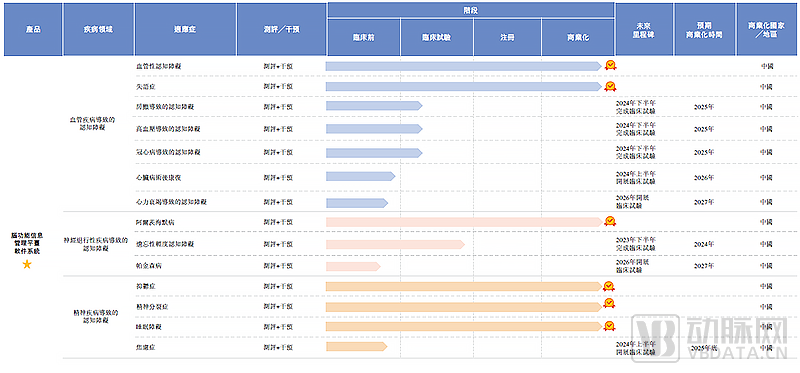Click the approval badge on 阿爾茨海默病 row
This screenshot has height=373, width=800.
(x=610, y=221)
